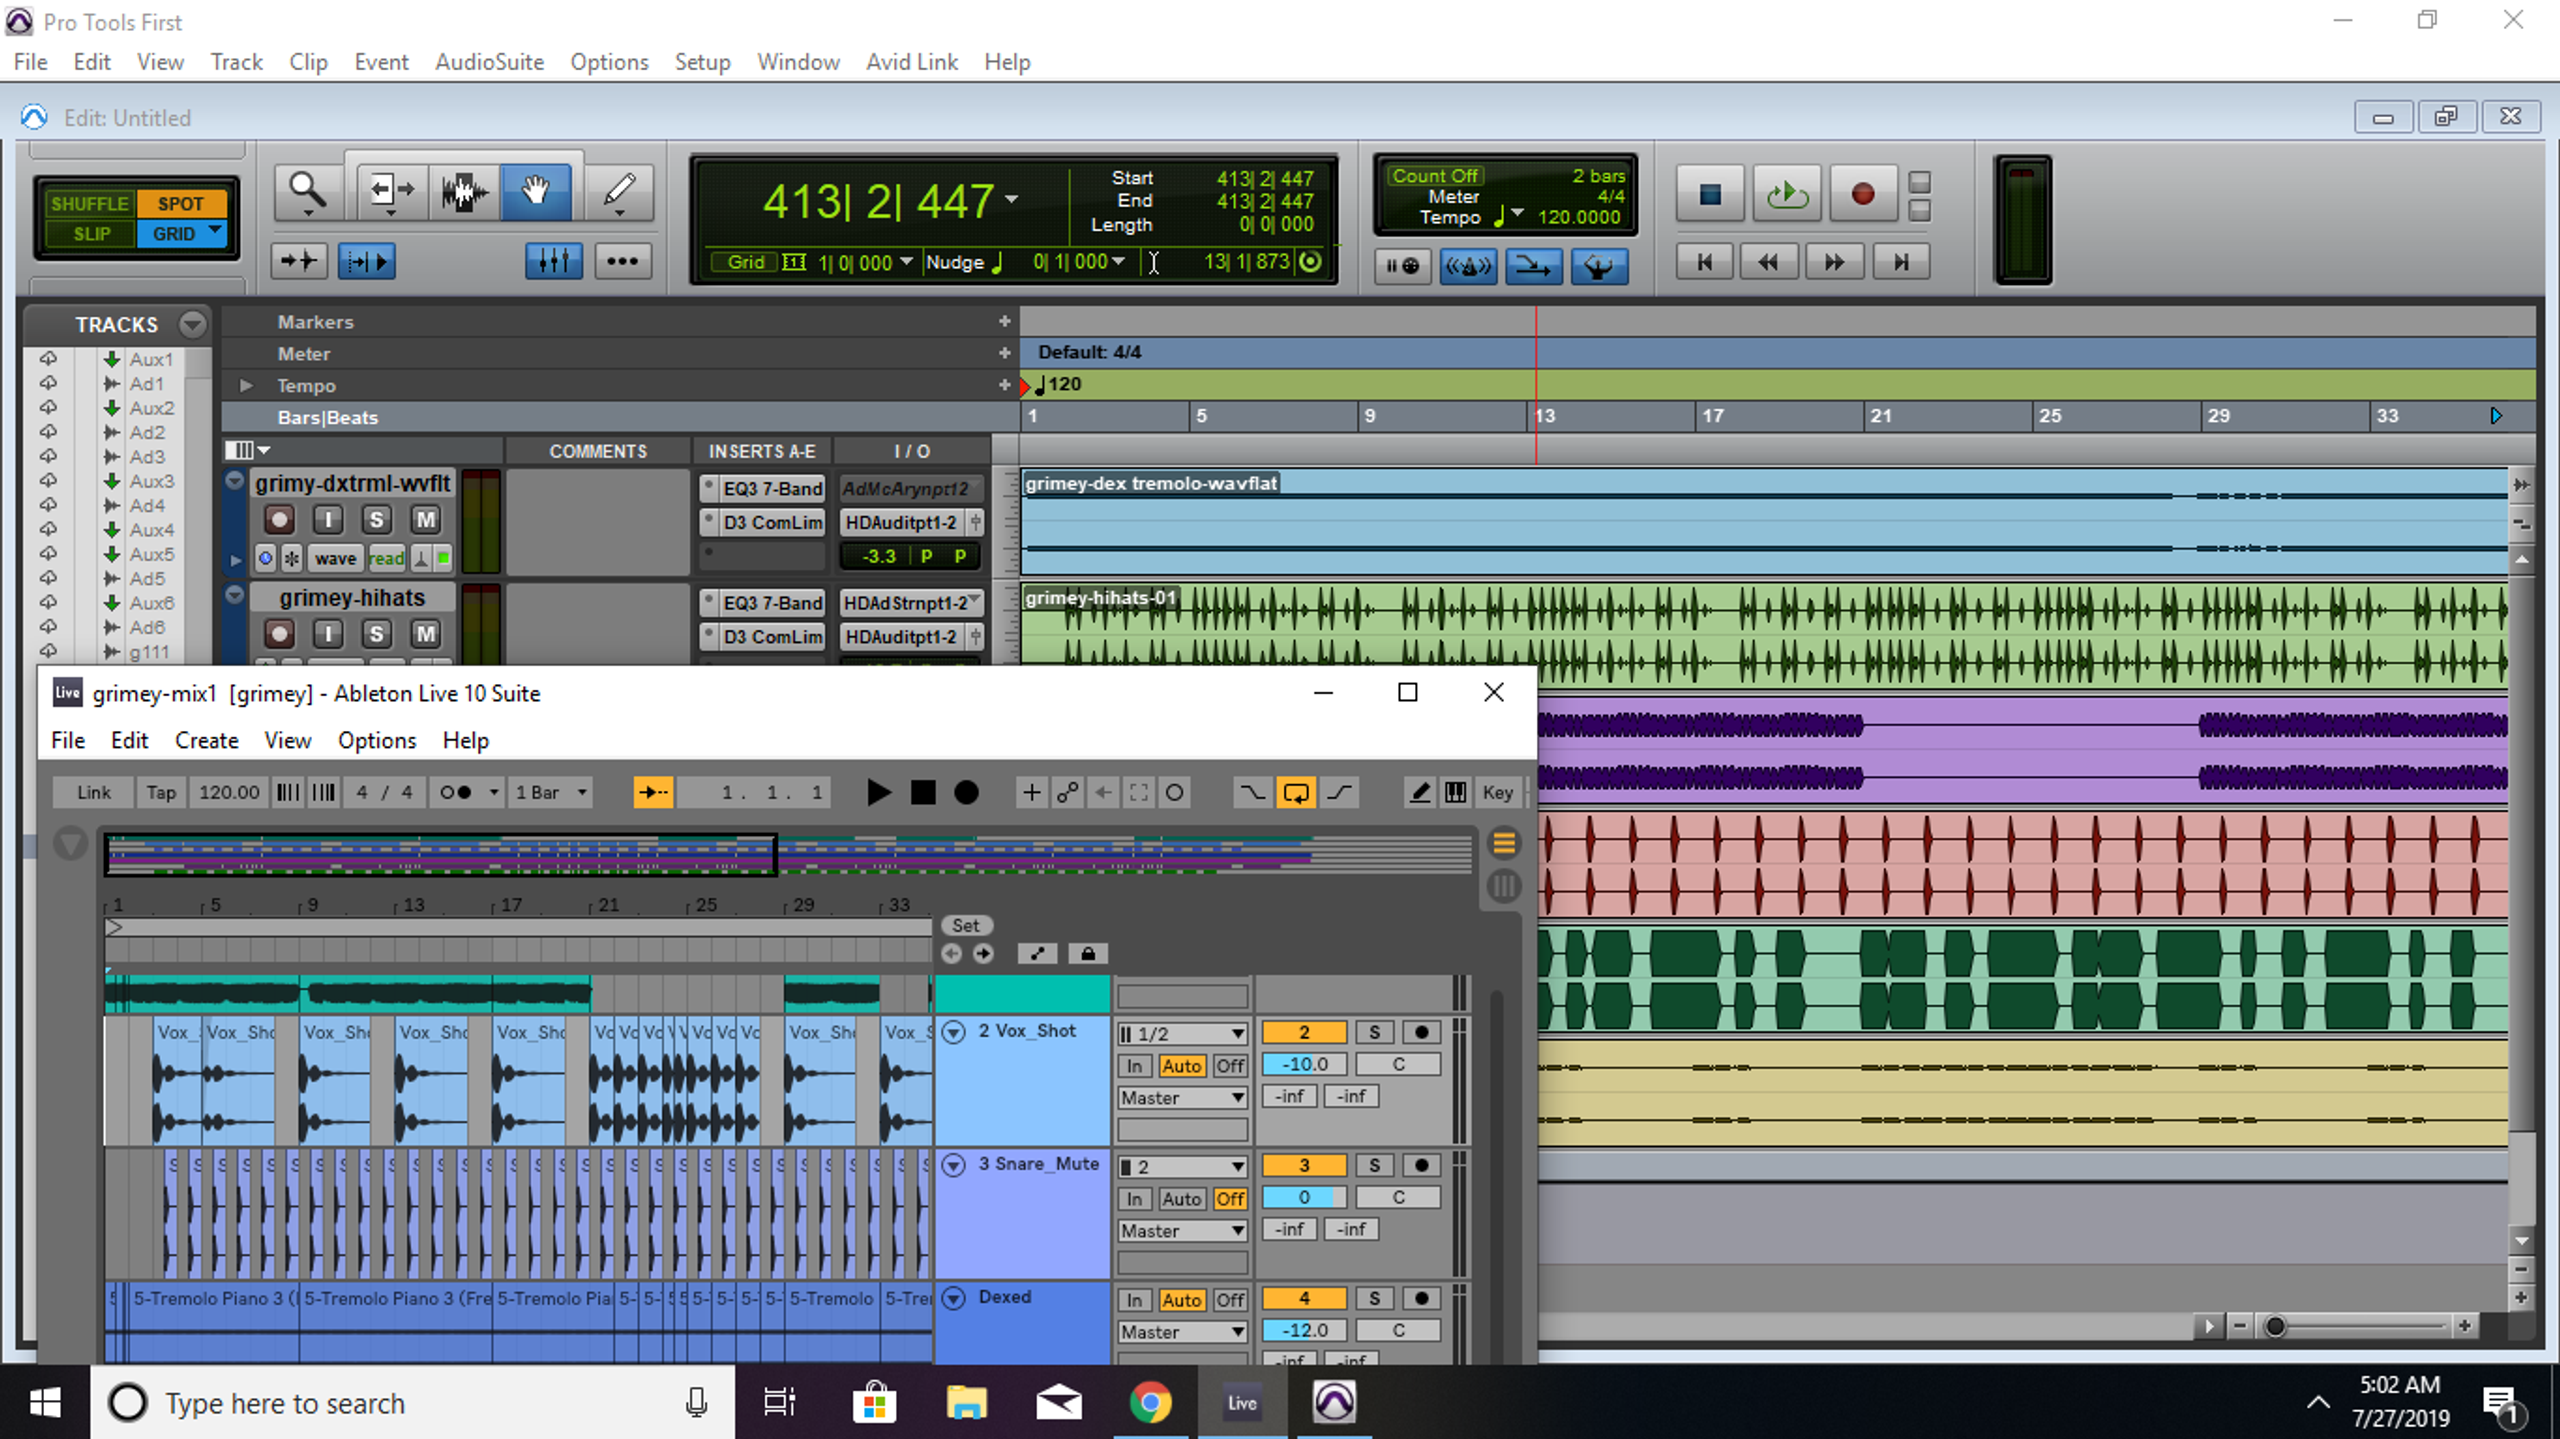Enable Ableton Draw Mode pencil
Image resolution: width=2560 pixels, height=1439 pixels.
pyautogui.click(x=1419, y=793)
